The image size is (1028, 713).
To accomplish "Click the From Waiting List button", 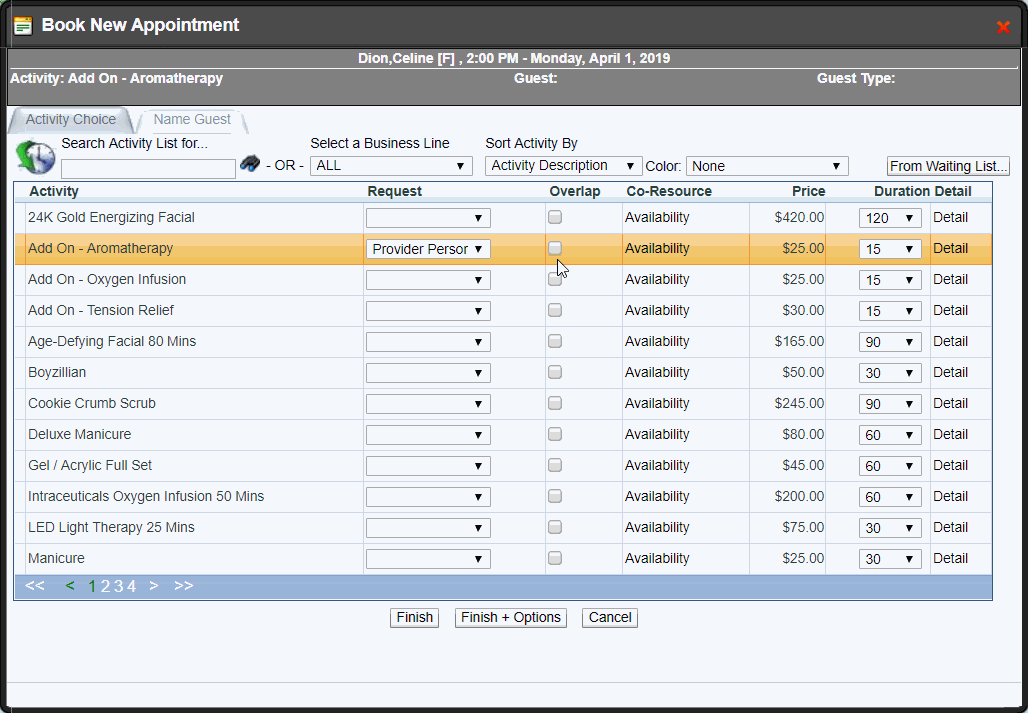I will (x=948, y=166).
